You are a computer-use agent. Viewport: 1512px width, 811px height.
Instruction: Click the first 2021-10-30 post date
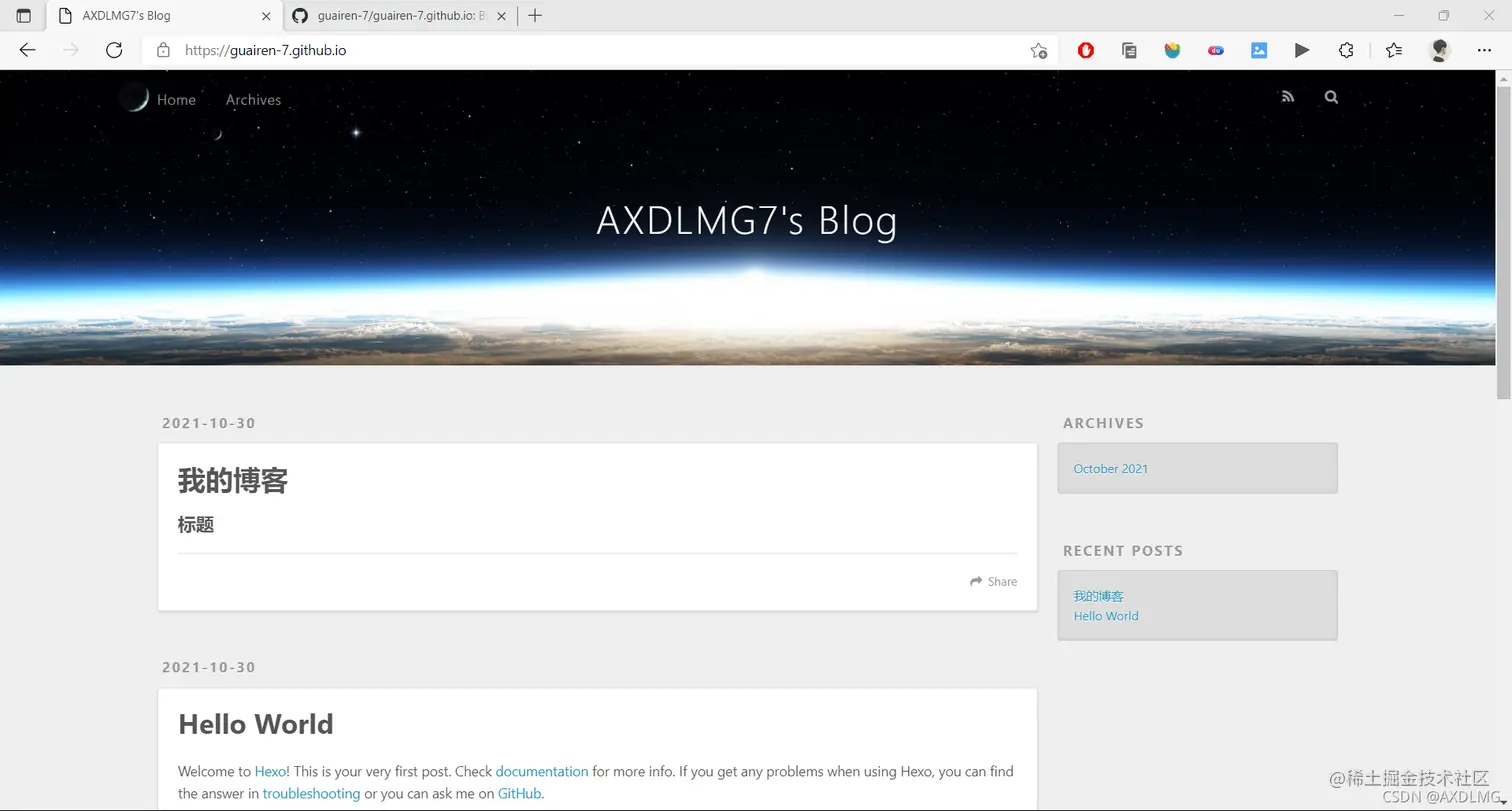point(209,423)
